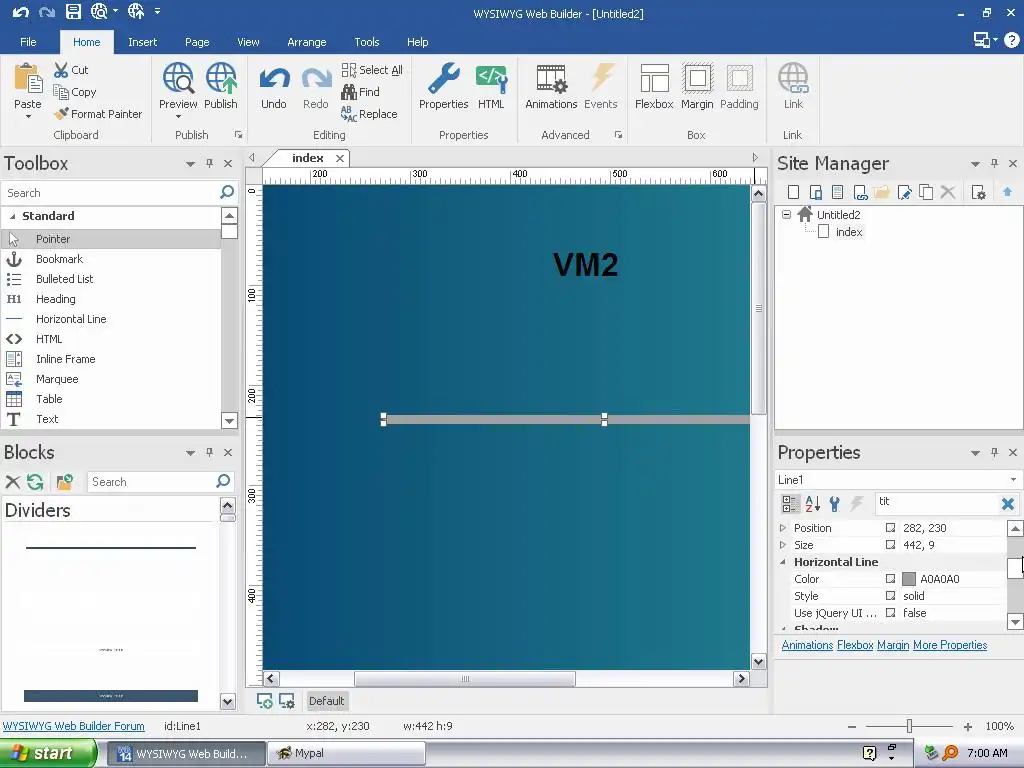Open Toolbox panel options dropdown
1024x768 pixels.
pyautogui.click(x=190, y=164)
